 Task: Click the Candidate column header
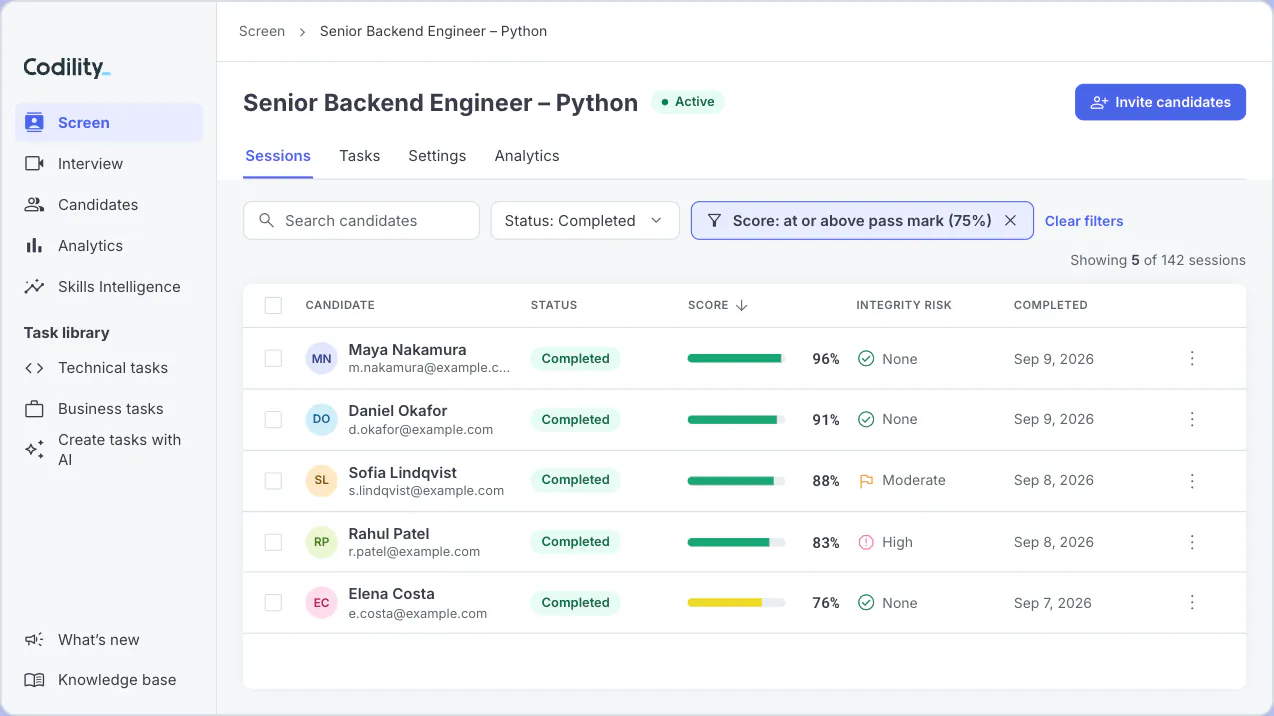[340, 305]
